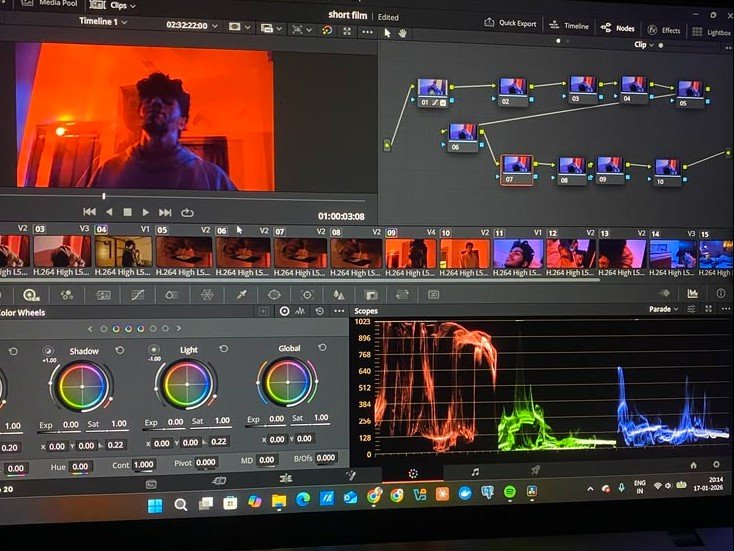Click the viewer scrubber playhead

click(x=104, y=196)
